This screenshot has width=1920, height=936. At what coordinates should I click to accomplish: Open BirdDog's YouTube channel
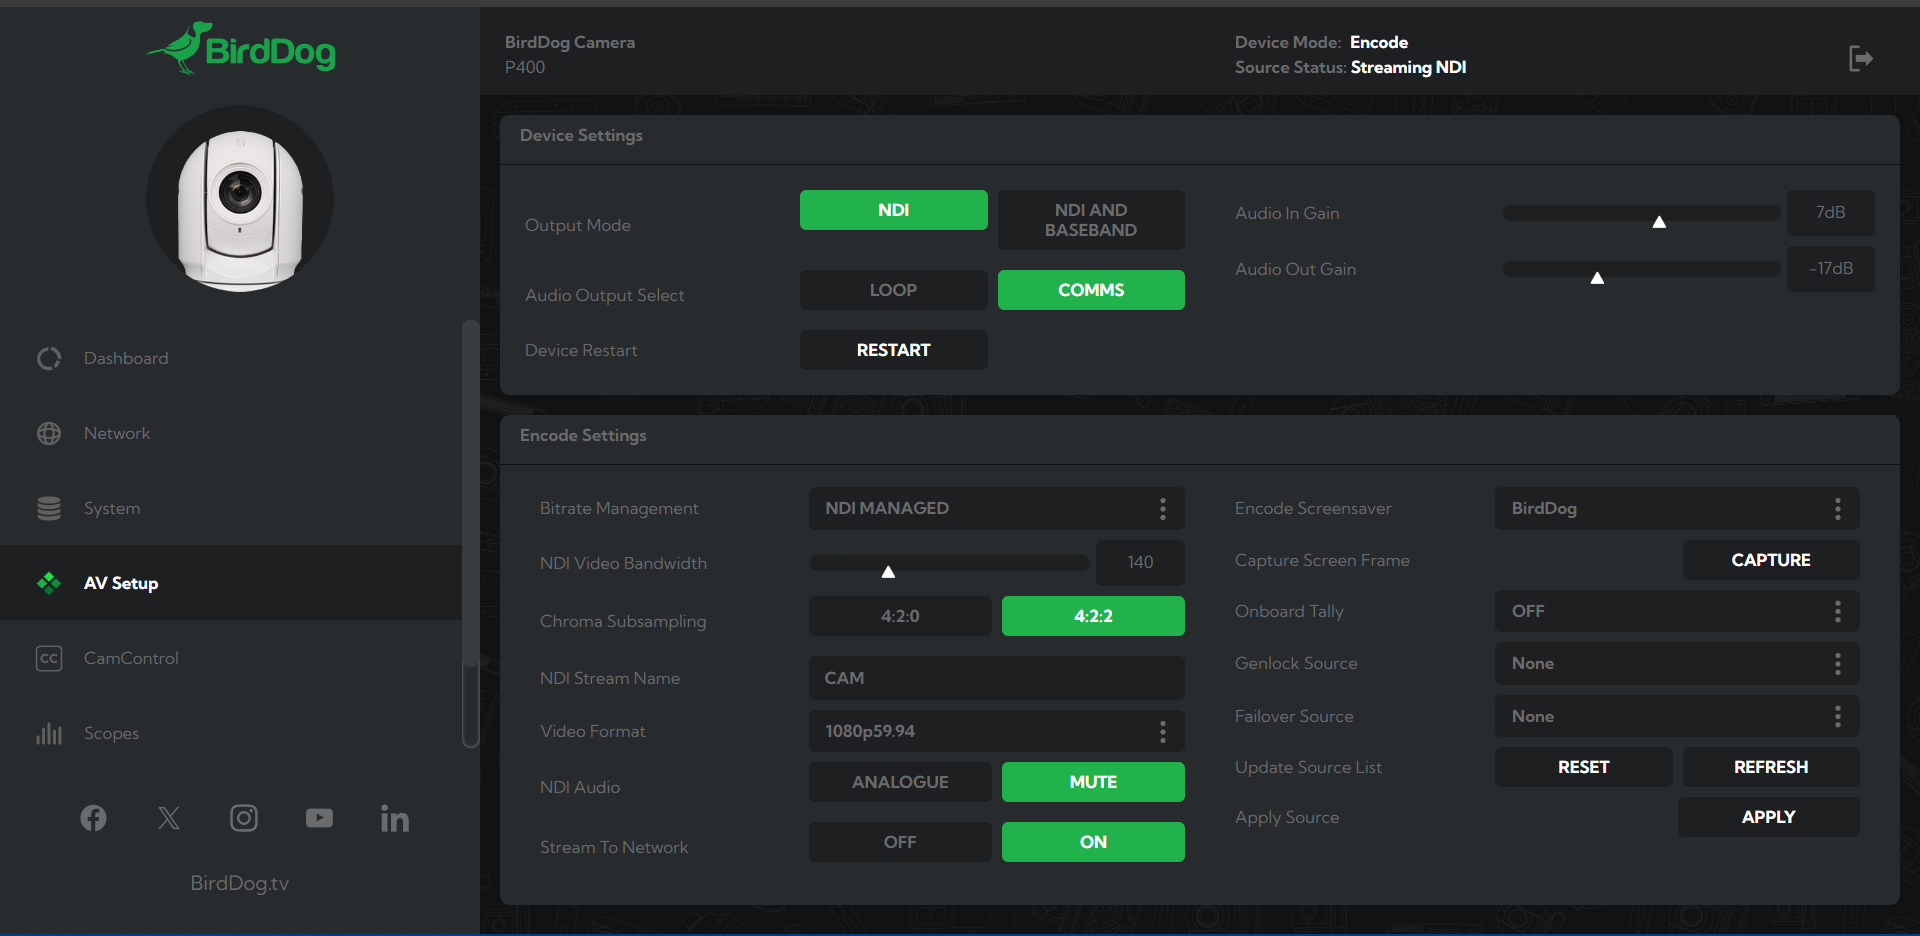click(319, 818)
